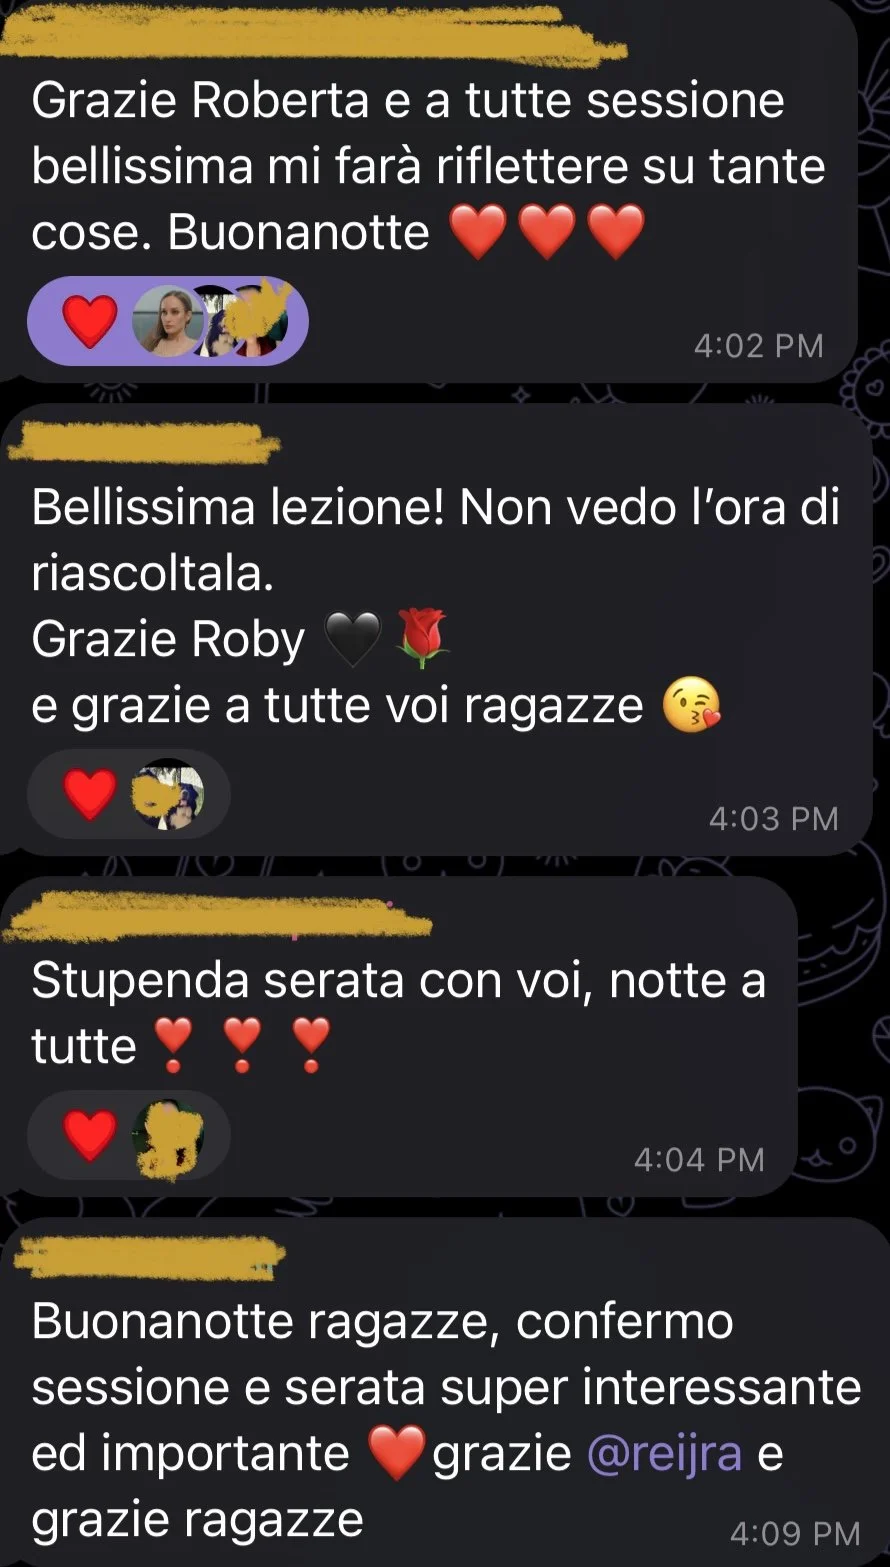This screenshot has width=890, height=1567.
Task: Tap the reactor avatar under the Bellissima lezione message
Action: pyautogui.click(x=168, y=795)
